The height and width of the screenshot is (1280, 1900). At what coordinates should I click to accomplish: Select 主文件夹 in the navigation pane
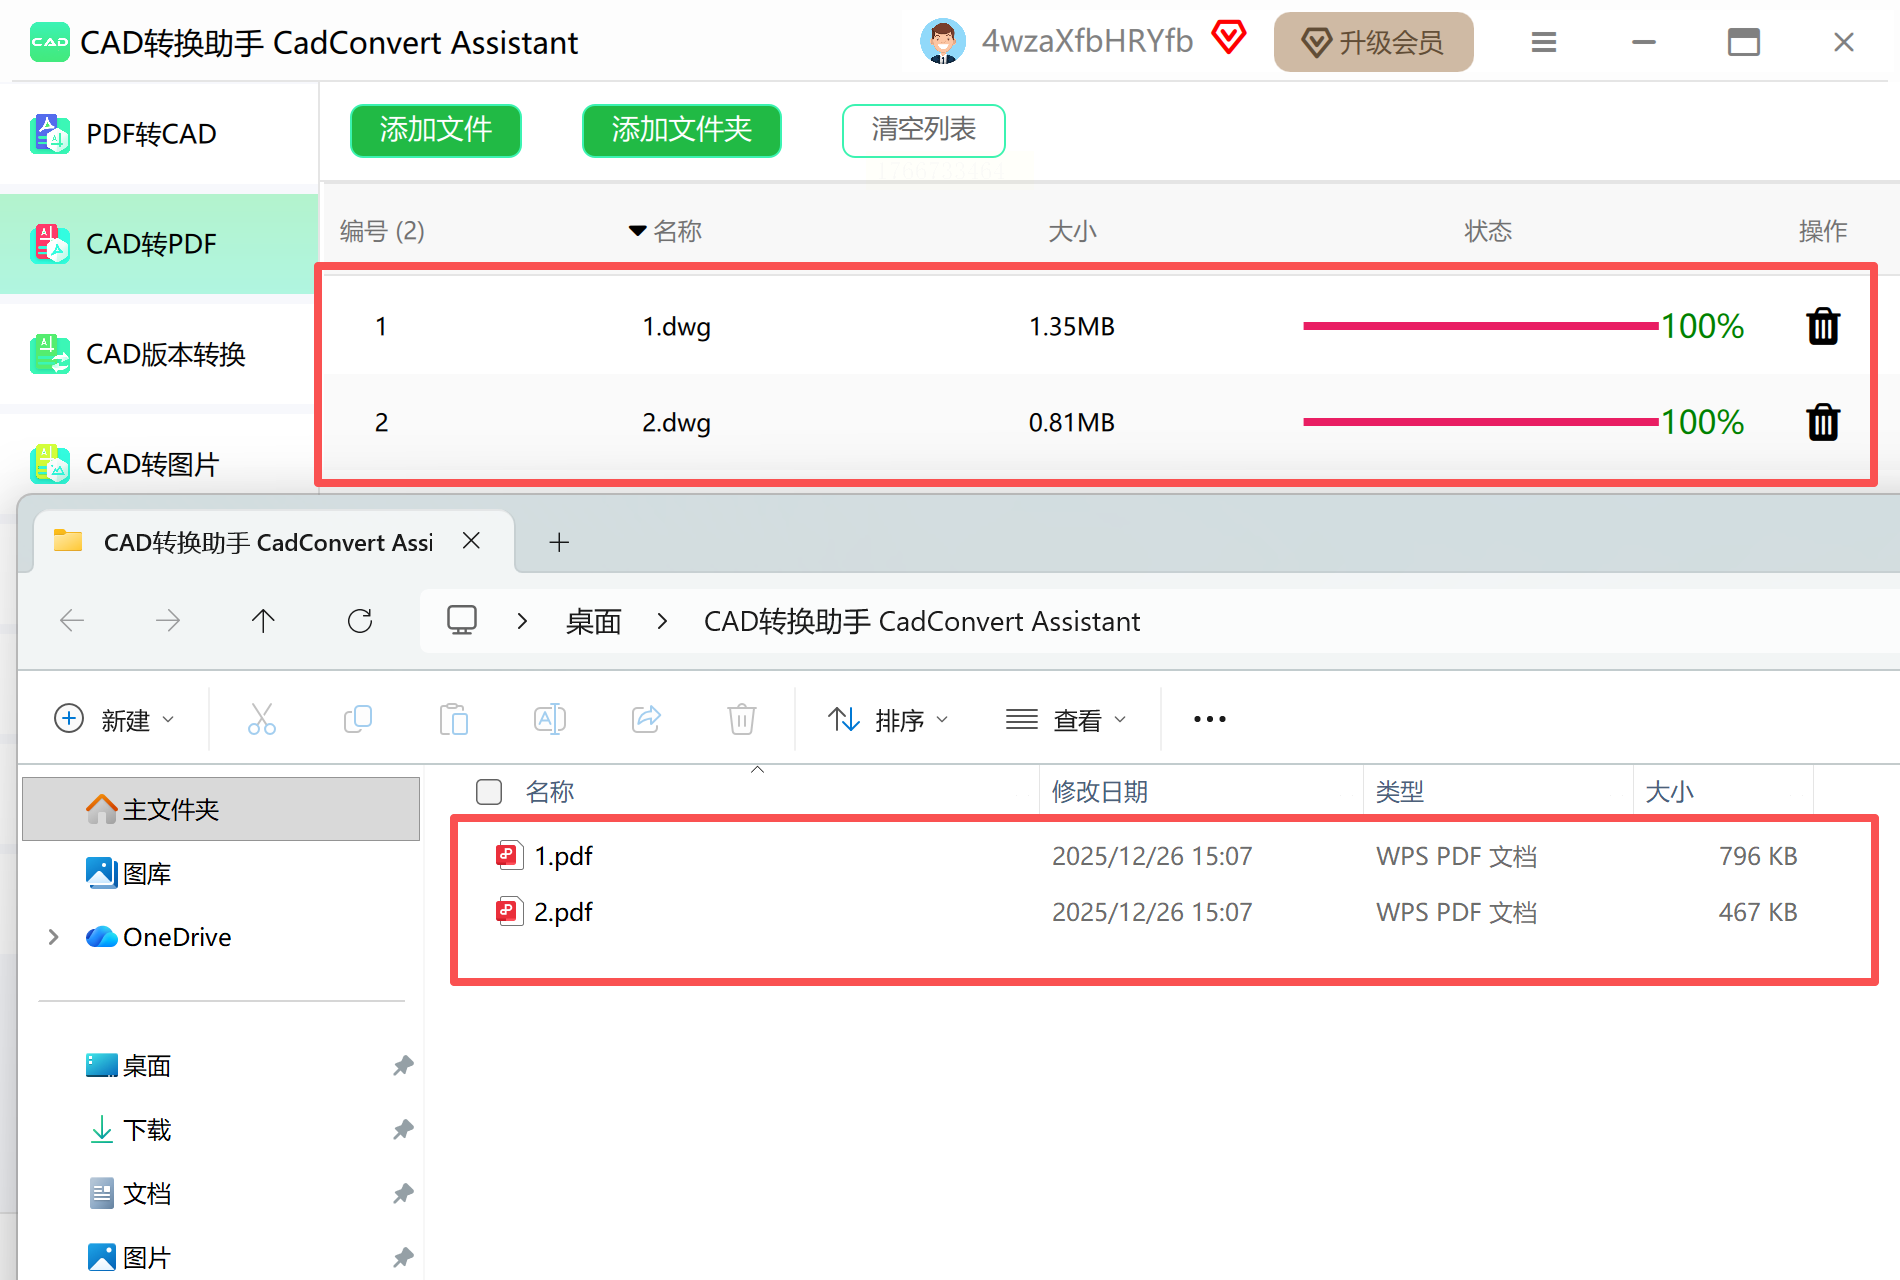[x=221, y=809]
